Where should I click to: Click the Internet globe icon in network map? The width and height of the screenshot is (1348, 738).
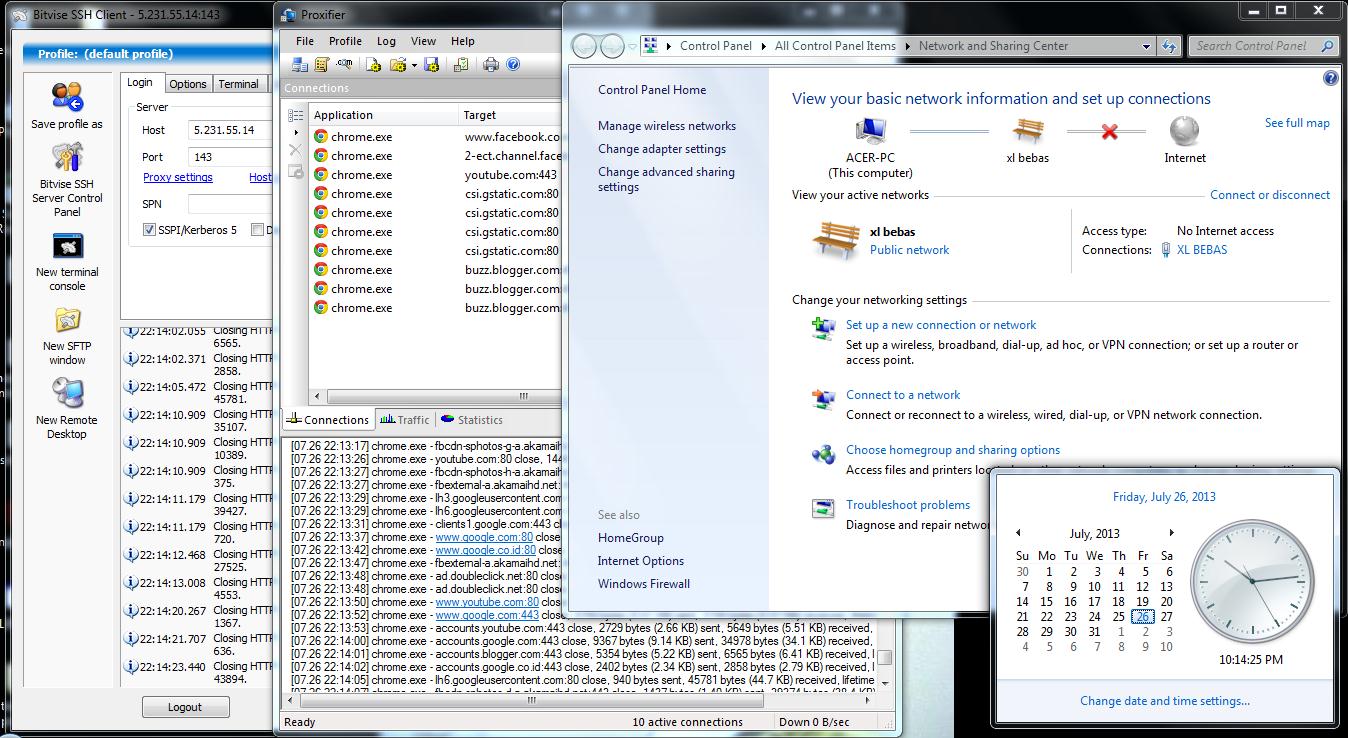1184,131
